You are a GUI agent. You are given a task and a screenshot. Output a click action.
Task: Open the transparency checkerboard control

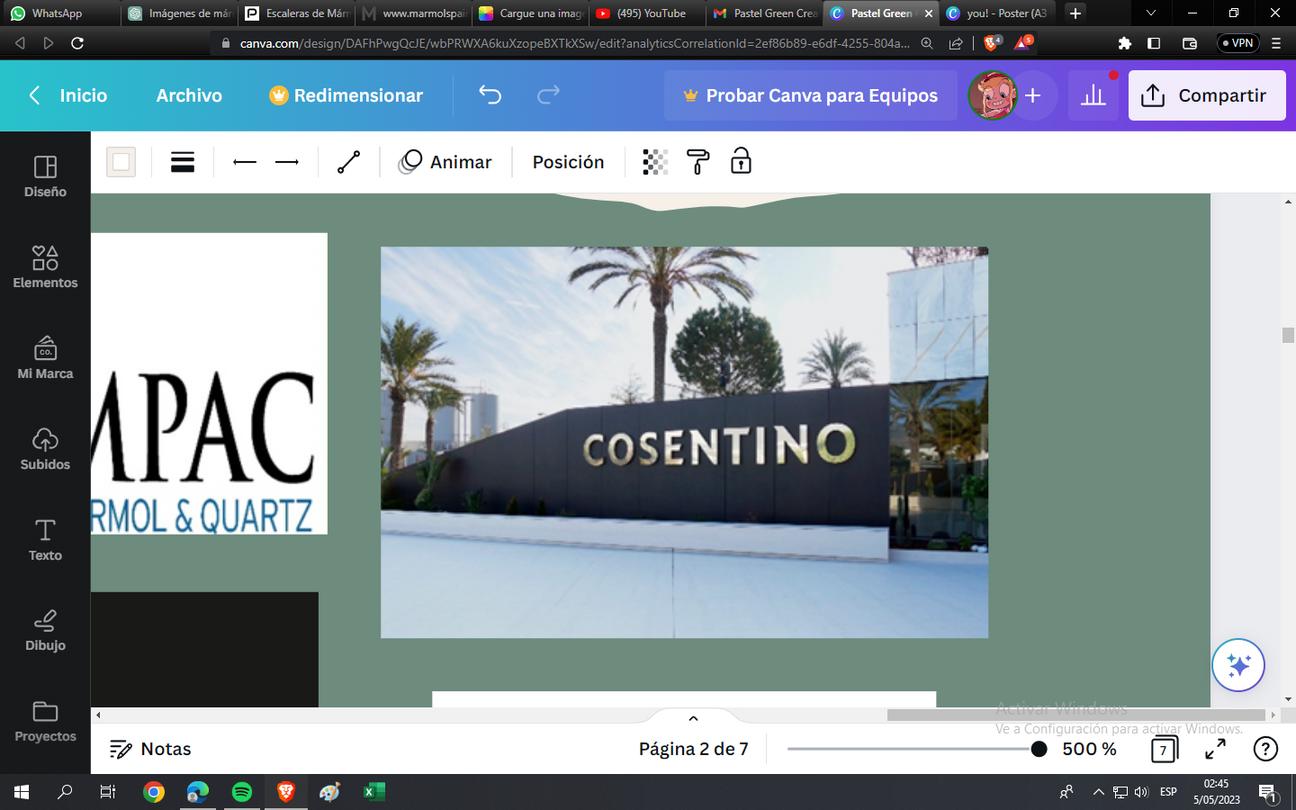coord(655,162)
